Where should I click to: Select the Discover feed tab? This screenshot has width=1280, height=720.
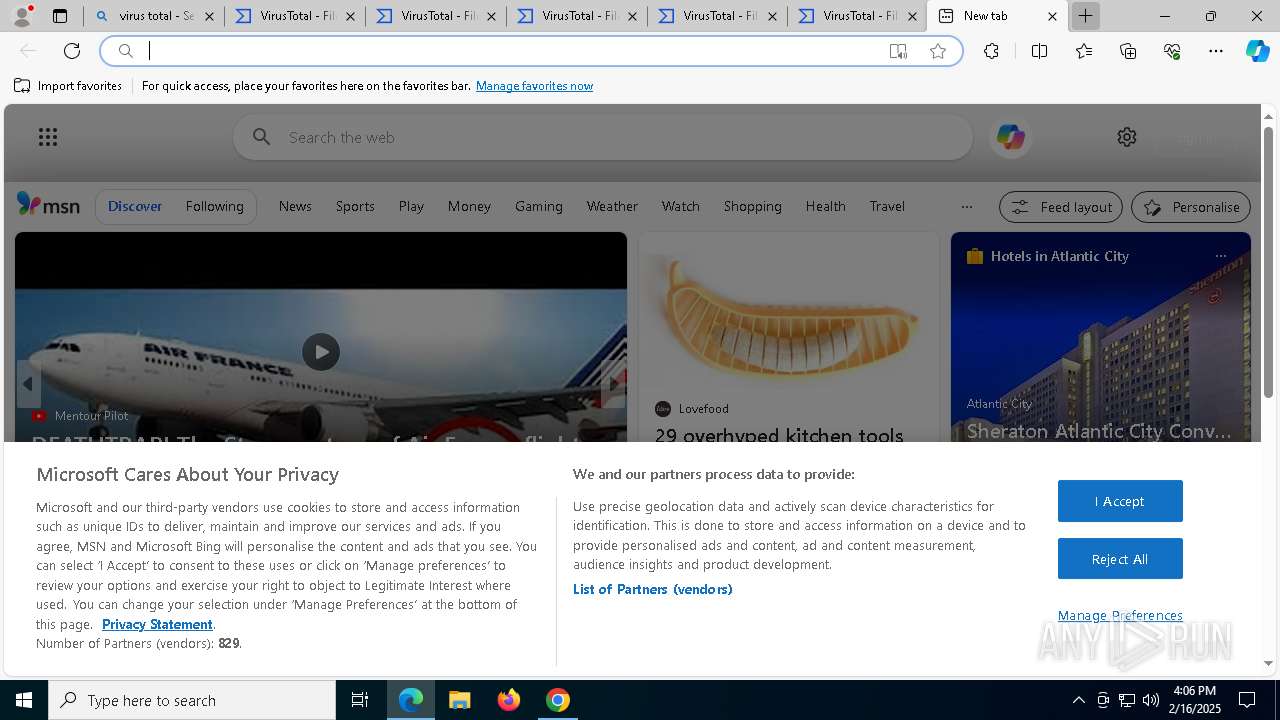(135, 206)
